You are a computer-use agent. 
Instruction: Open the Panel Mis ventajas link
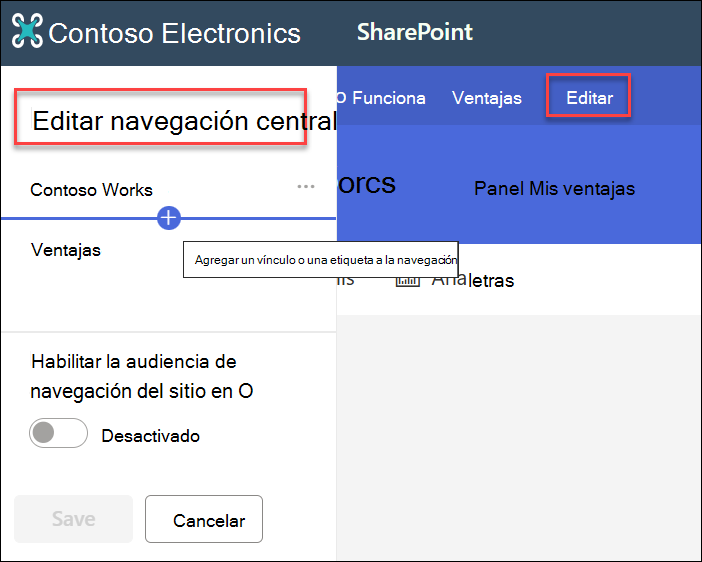click(x=554, y=189)
